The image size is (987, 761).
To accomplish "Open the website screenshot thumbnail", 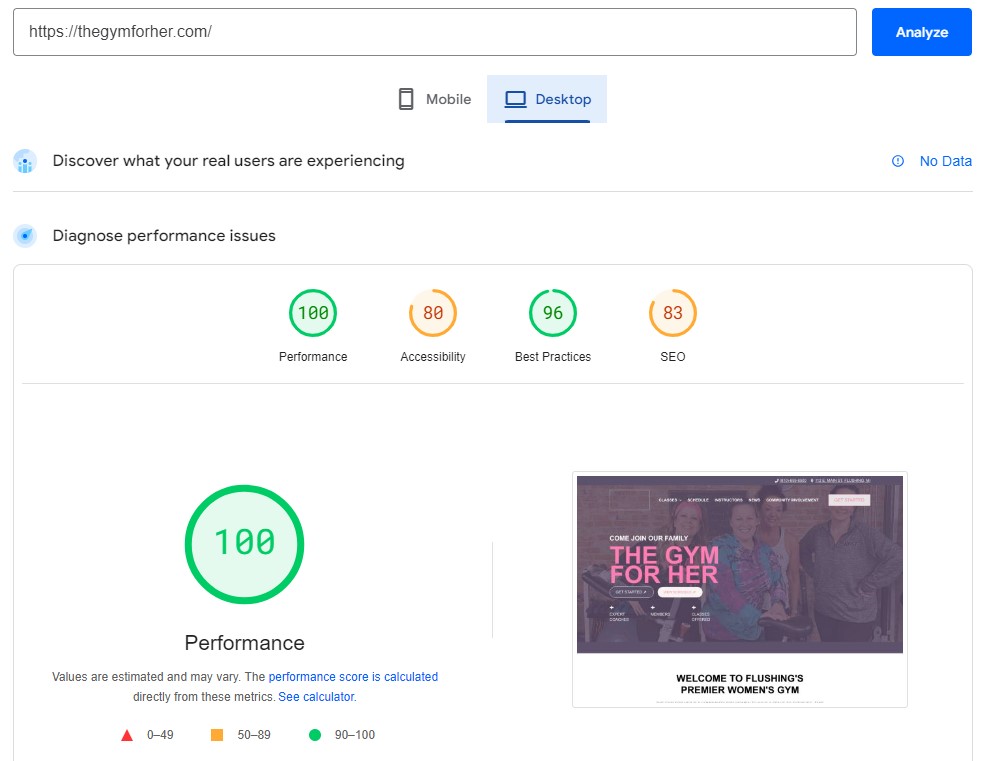I will coord(740,589).
